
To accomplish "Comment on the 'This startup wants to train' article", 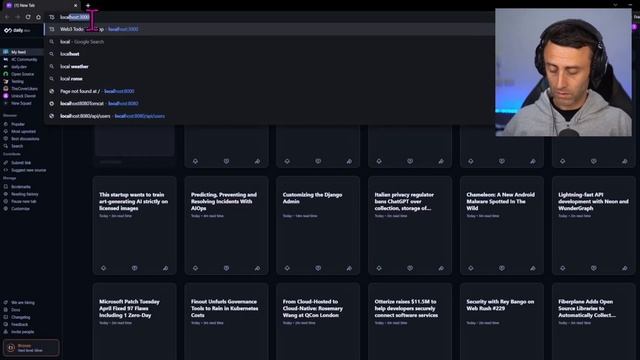I will 134,268.
